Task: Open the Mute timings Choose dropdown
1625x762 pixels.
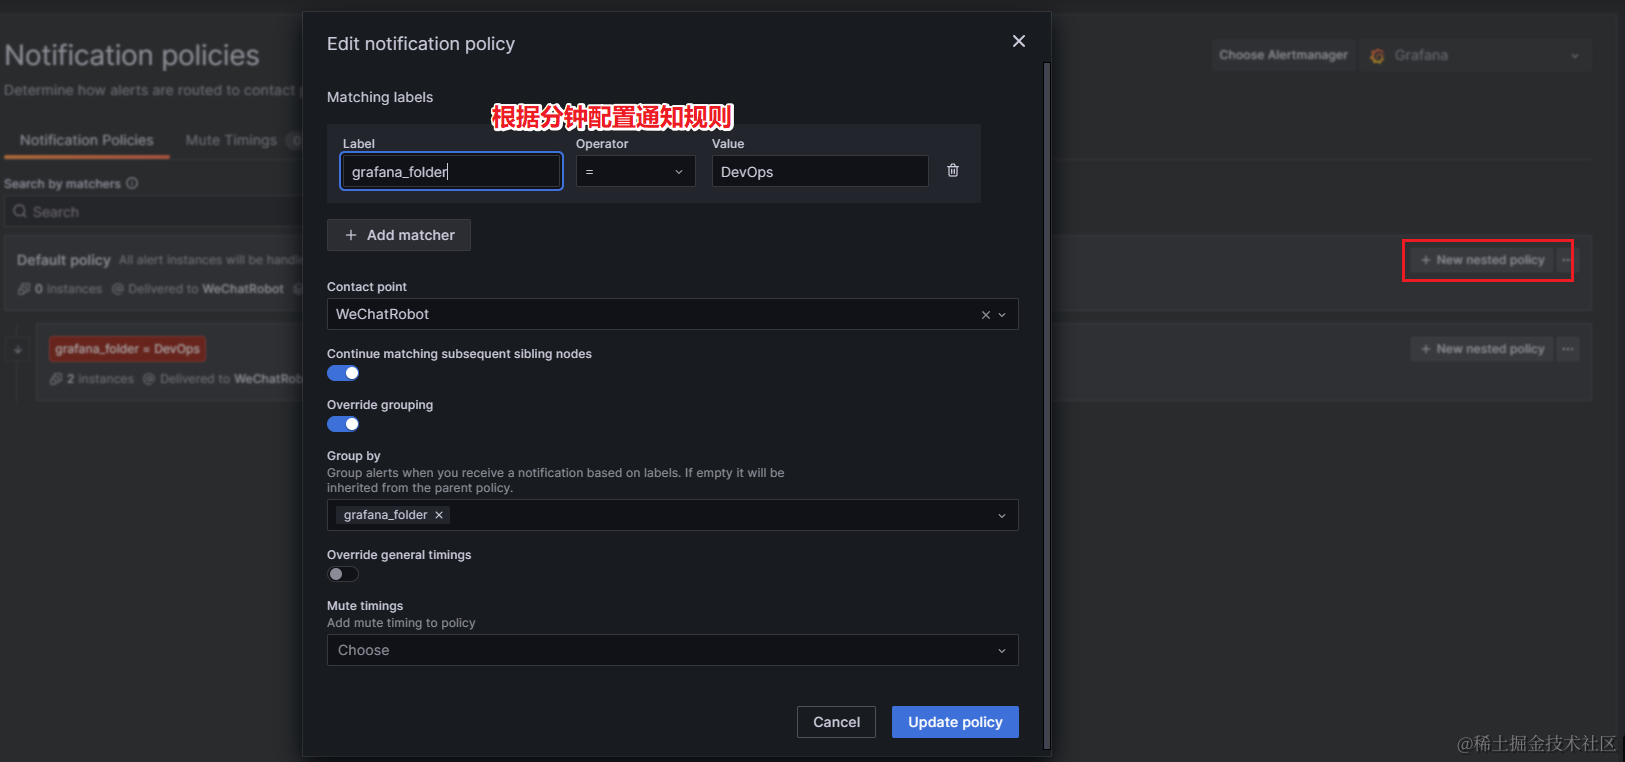Action: pyautogui.click(x=672, y=650)
